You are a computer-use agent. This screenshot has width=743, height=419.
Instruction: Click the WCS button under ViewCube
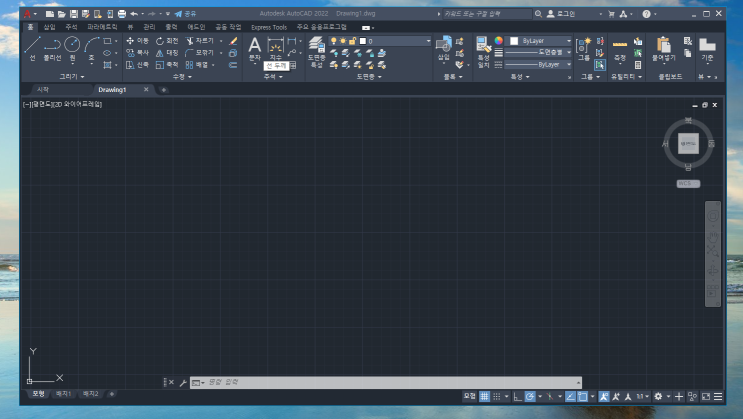pyautogui.click(x=688, y=183)
